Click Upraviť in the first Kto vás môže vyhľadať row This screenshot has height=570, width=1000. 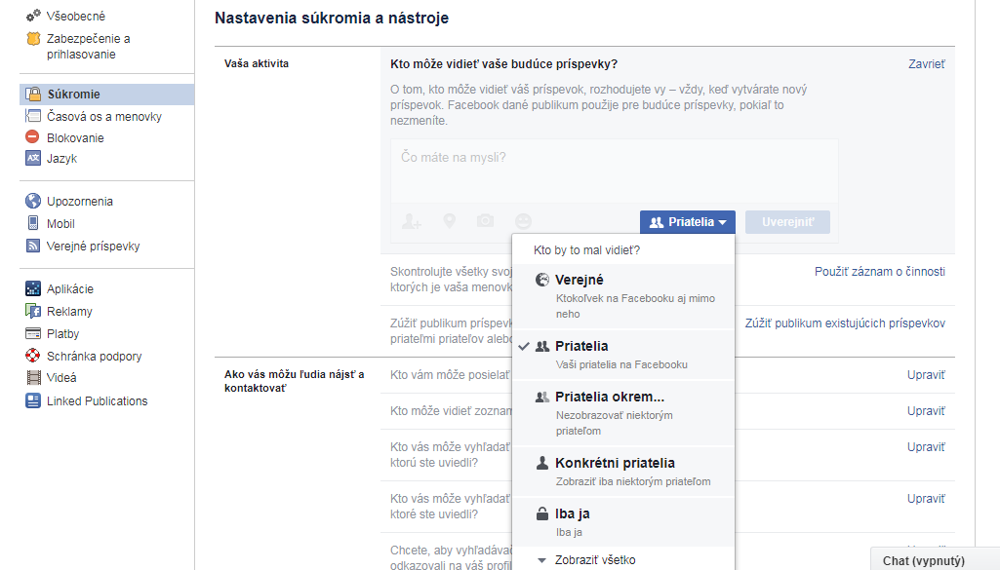pyautogui.click(x=926, y=447)
